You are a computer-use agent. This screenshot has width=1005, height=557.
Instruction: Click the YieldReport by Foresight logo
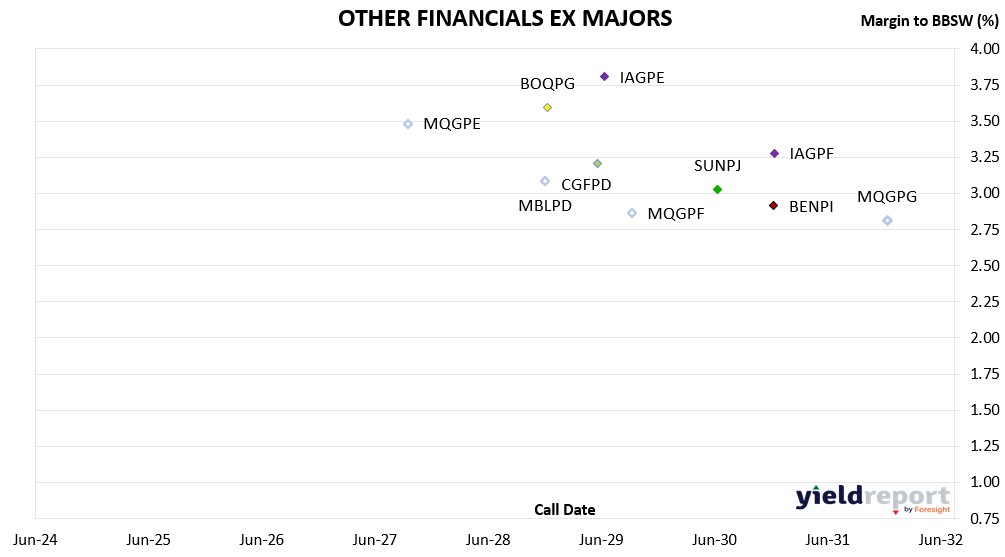[872, 497]
